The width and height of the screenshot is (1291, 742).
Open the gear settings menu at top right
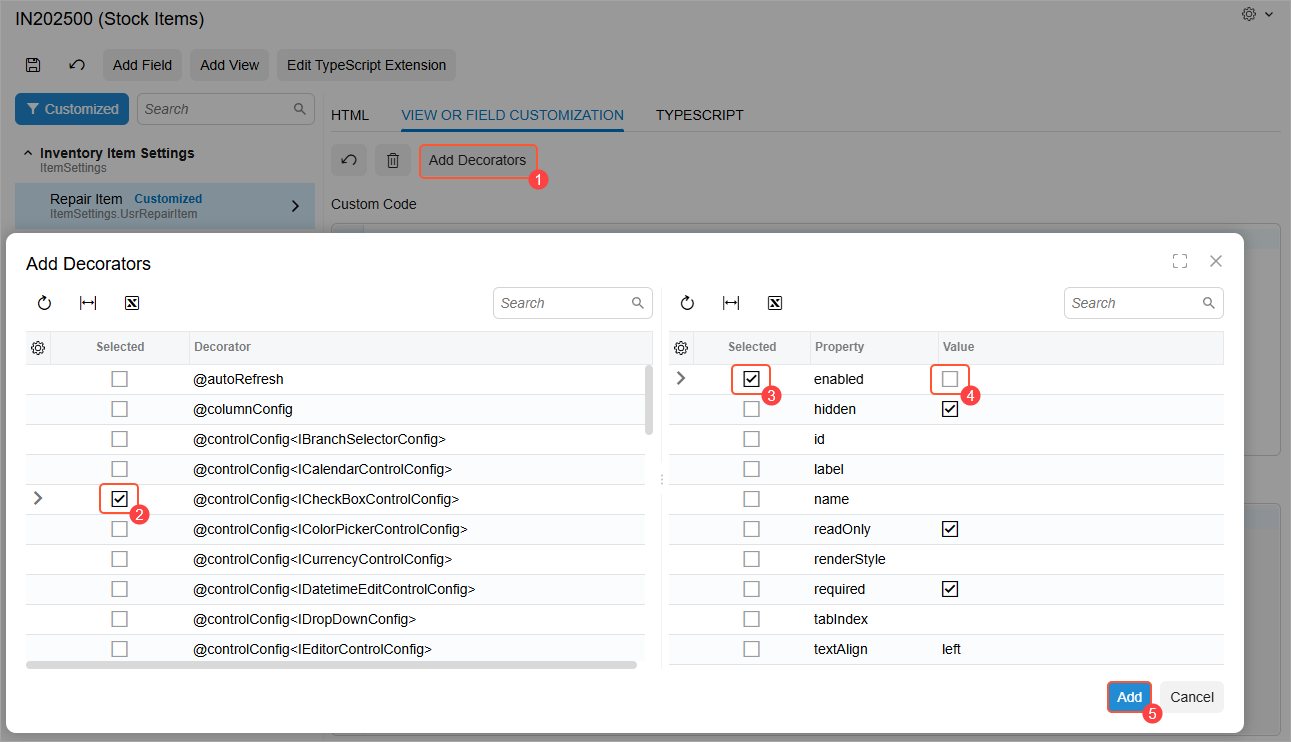tap(1249, 14)
